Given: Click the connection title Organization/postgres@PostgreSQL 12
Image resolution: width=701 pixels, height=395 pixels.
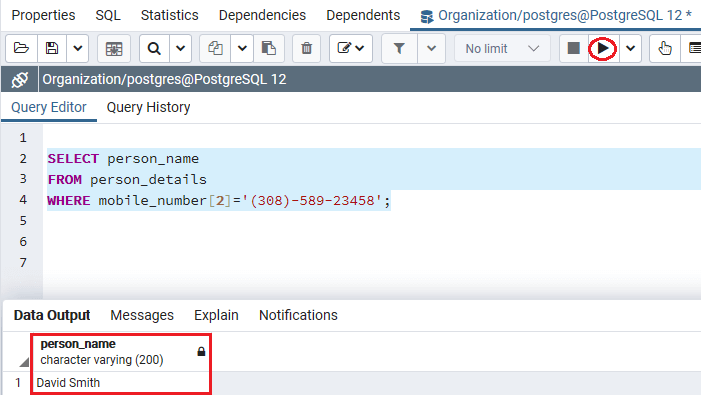Looking at the screenshot, I should tap(164, 80).
